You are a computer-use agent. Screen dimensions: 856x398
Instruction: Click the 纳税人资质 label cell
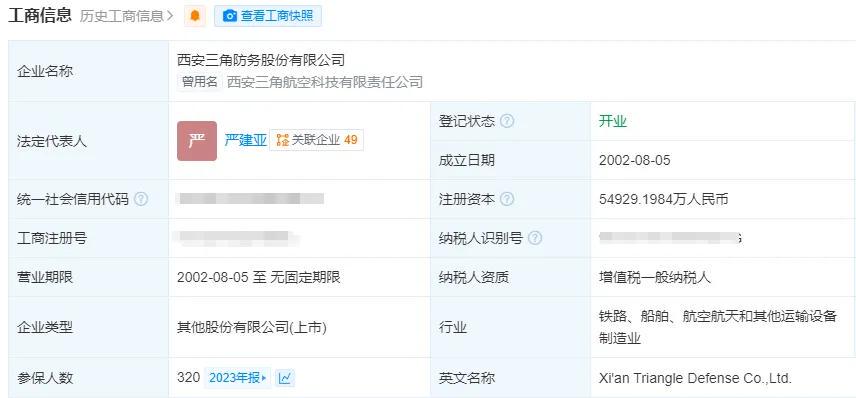[510, 277]
